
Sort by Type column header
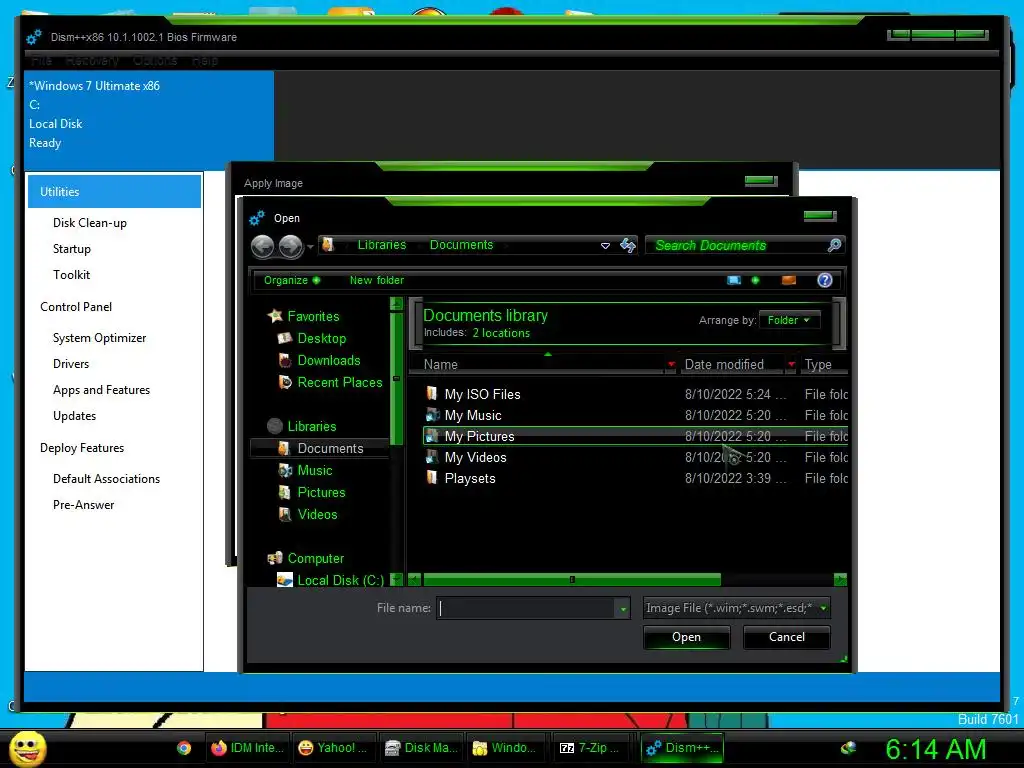tap(818, 364)
